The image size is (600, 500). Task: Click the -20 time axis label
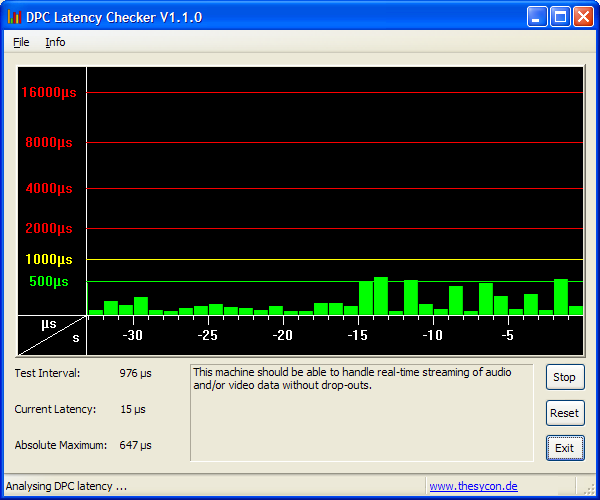coord(282,335)
